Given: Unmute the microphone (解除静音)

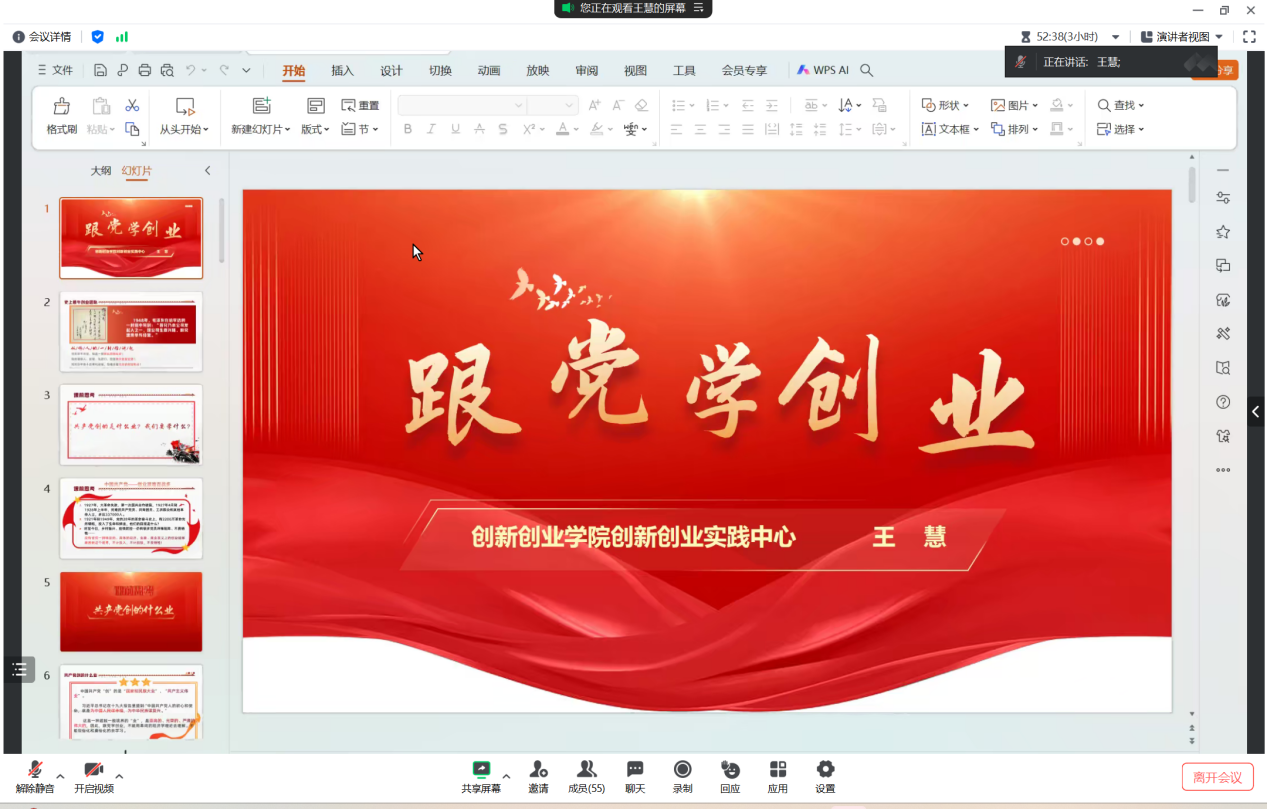Looking at the screenshot, I should 35,769.
